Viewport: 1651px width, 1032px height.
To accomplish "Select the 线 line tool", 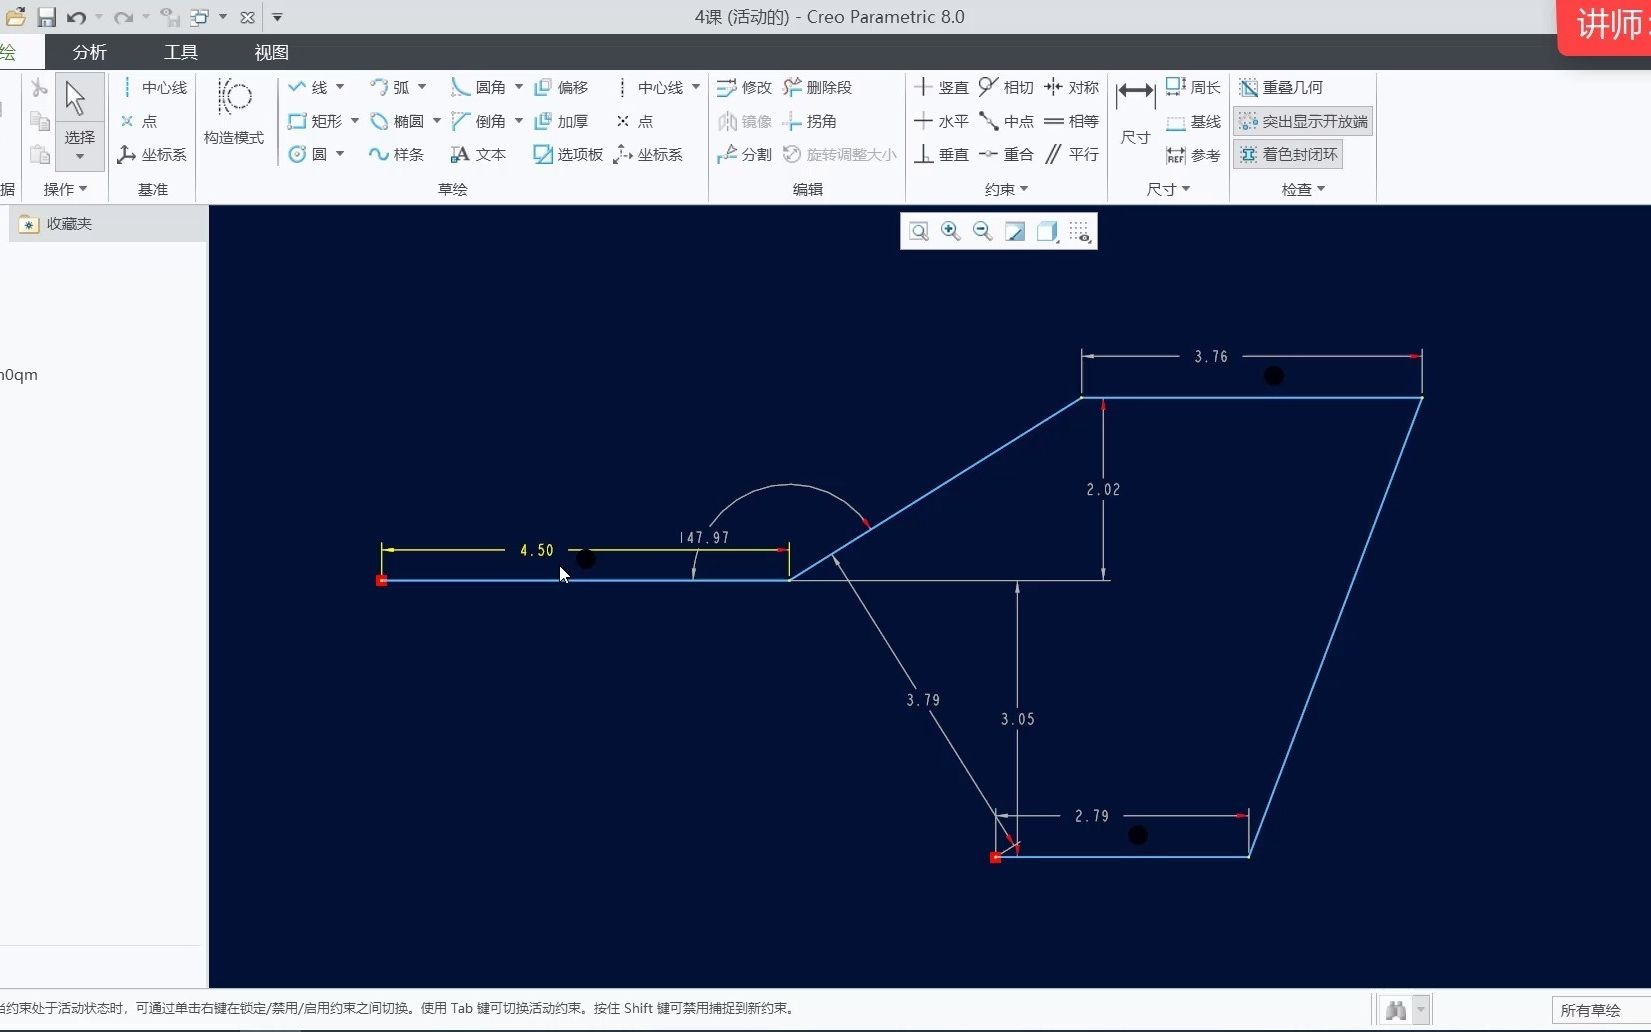I will click(x=308, y=88).
